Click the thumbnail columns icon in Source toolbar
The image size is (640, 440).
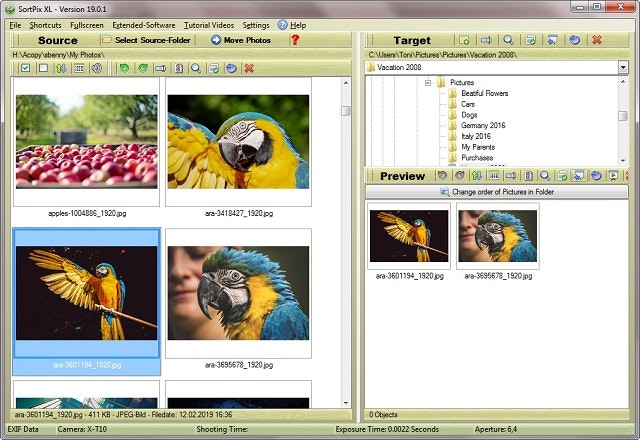[79, 68]
